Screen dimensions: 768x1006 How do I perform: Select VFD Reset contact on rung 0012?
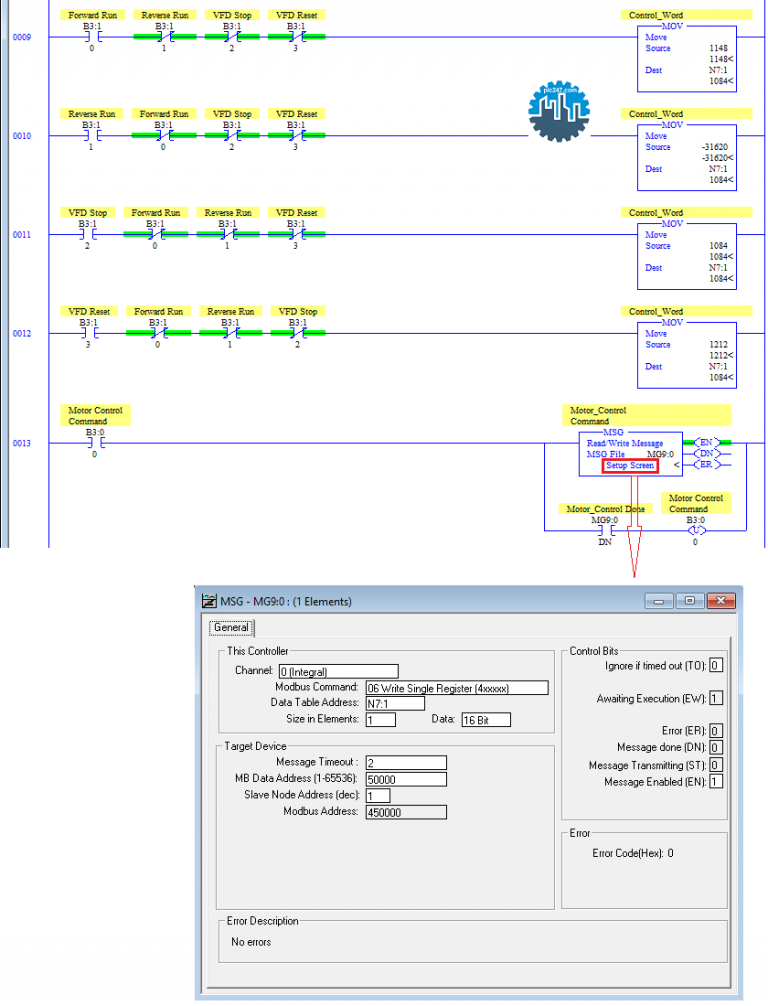(89, 334)
